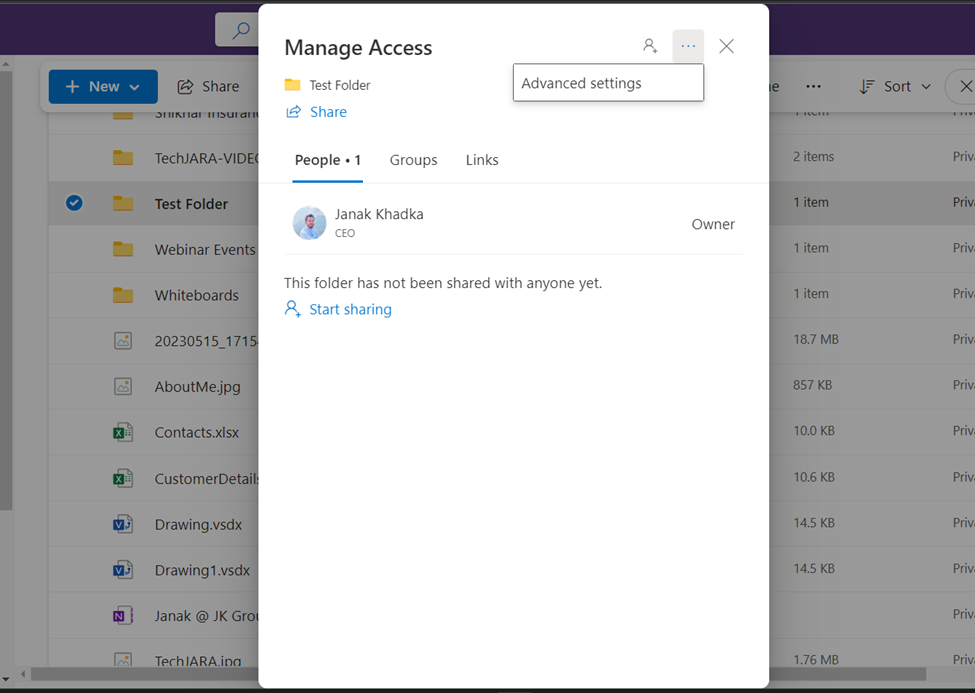Click Janak Khadka's profile picture
This screenshot has width=975, height=693.
point(309,223)
